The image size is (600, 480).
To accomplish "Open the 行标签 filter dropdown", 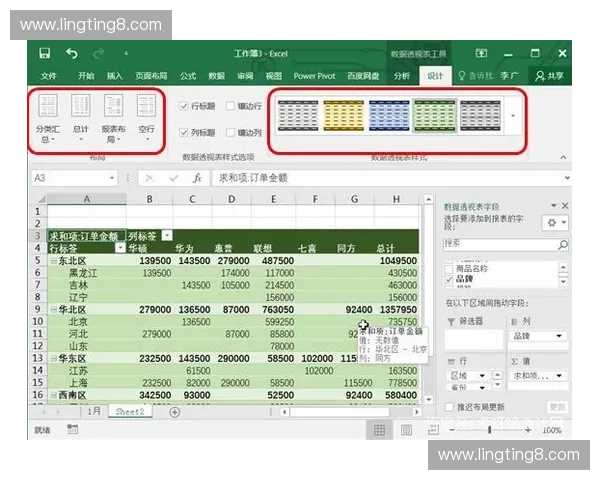I will pos(120,248).
